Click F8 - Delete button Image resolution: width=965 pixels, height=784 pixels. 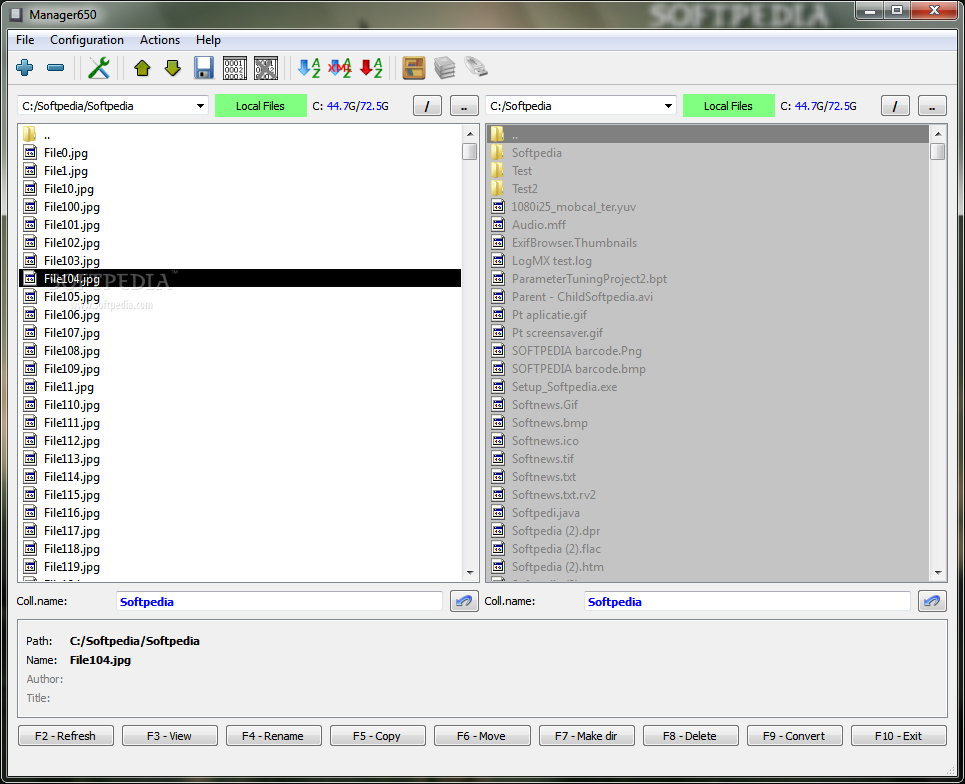pyautogui.click(x=691, y=736)
